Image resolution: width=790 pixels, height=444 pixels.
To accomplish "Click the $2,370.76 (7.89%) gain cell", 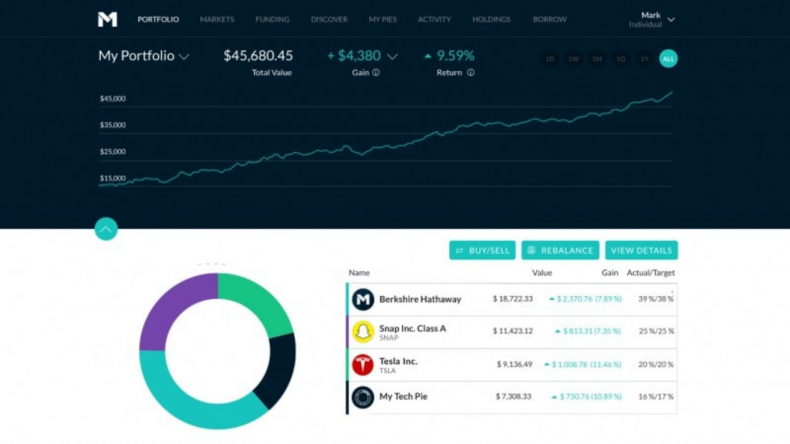I will point(585,299).
